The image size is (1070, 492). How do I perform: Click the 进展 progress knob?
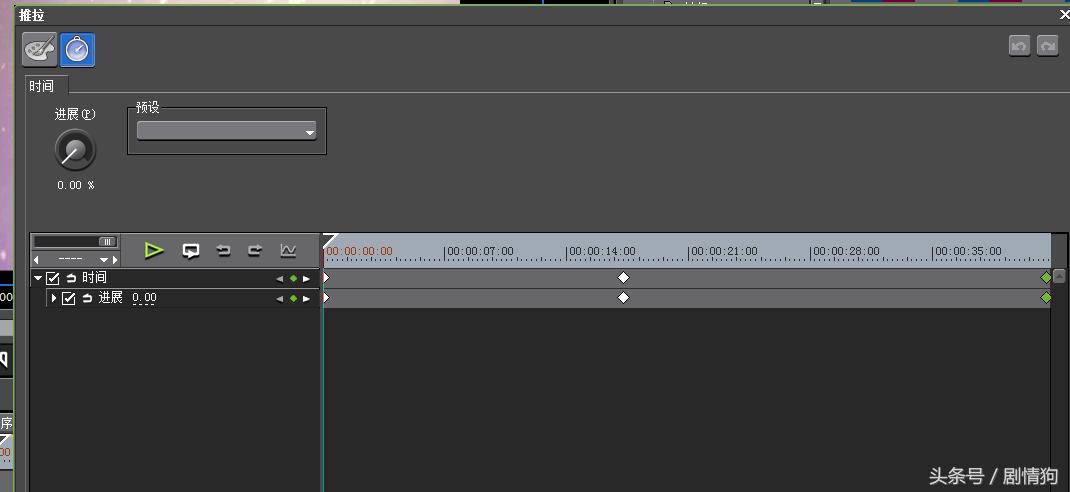75,150
